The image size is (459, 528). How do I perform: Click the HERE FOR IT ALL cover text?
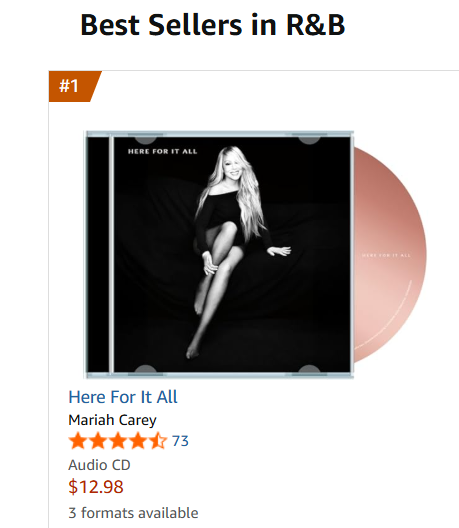[162, 152]
